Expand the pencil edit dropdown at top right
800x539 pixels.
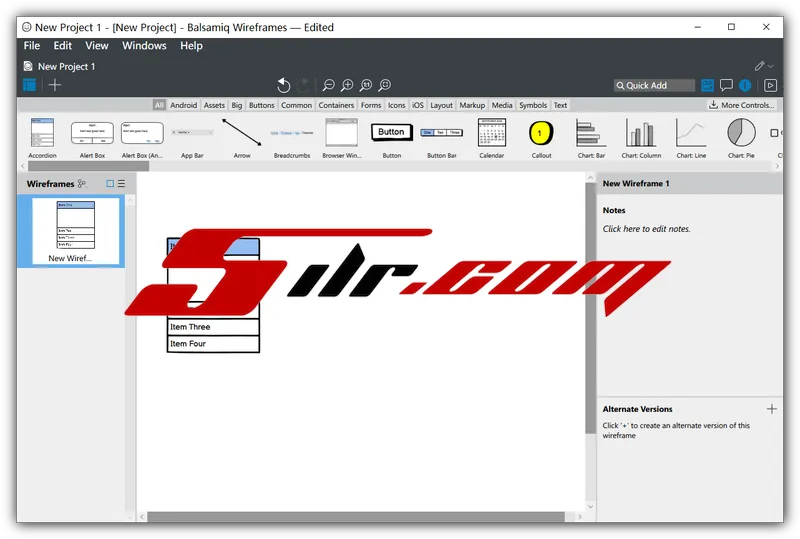tap(764, 66)
